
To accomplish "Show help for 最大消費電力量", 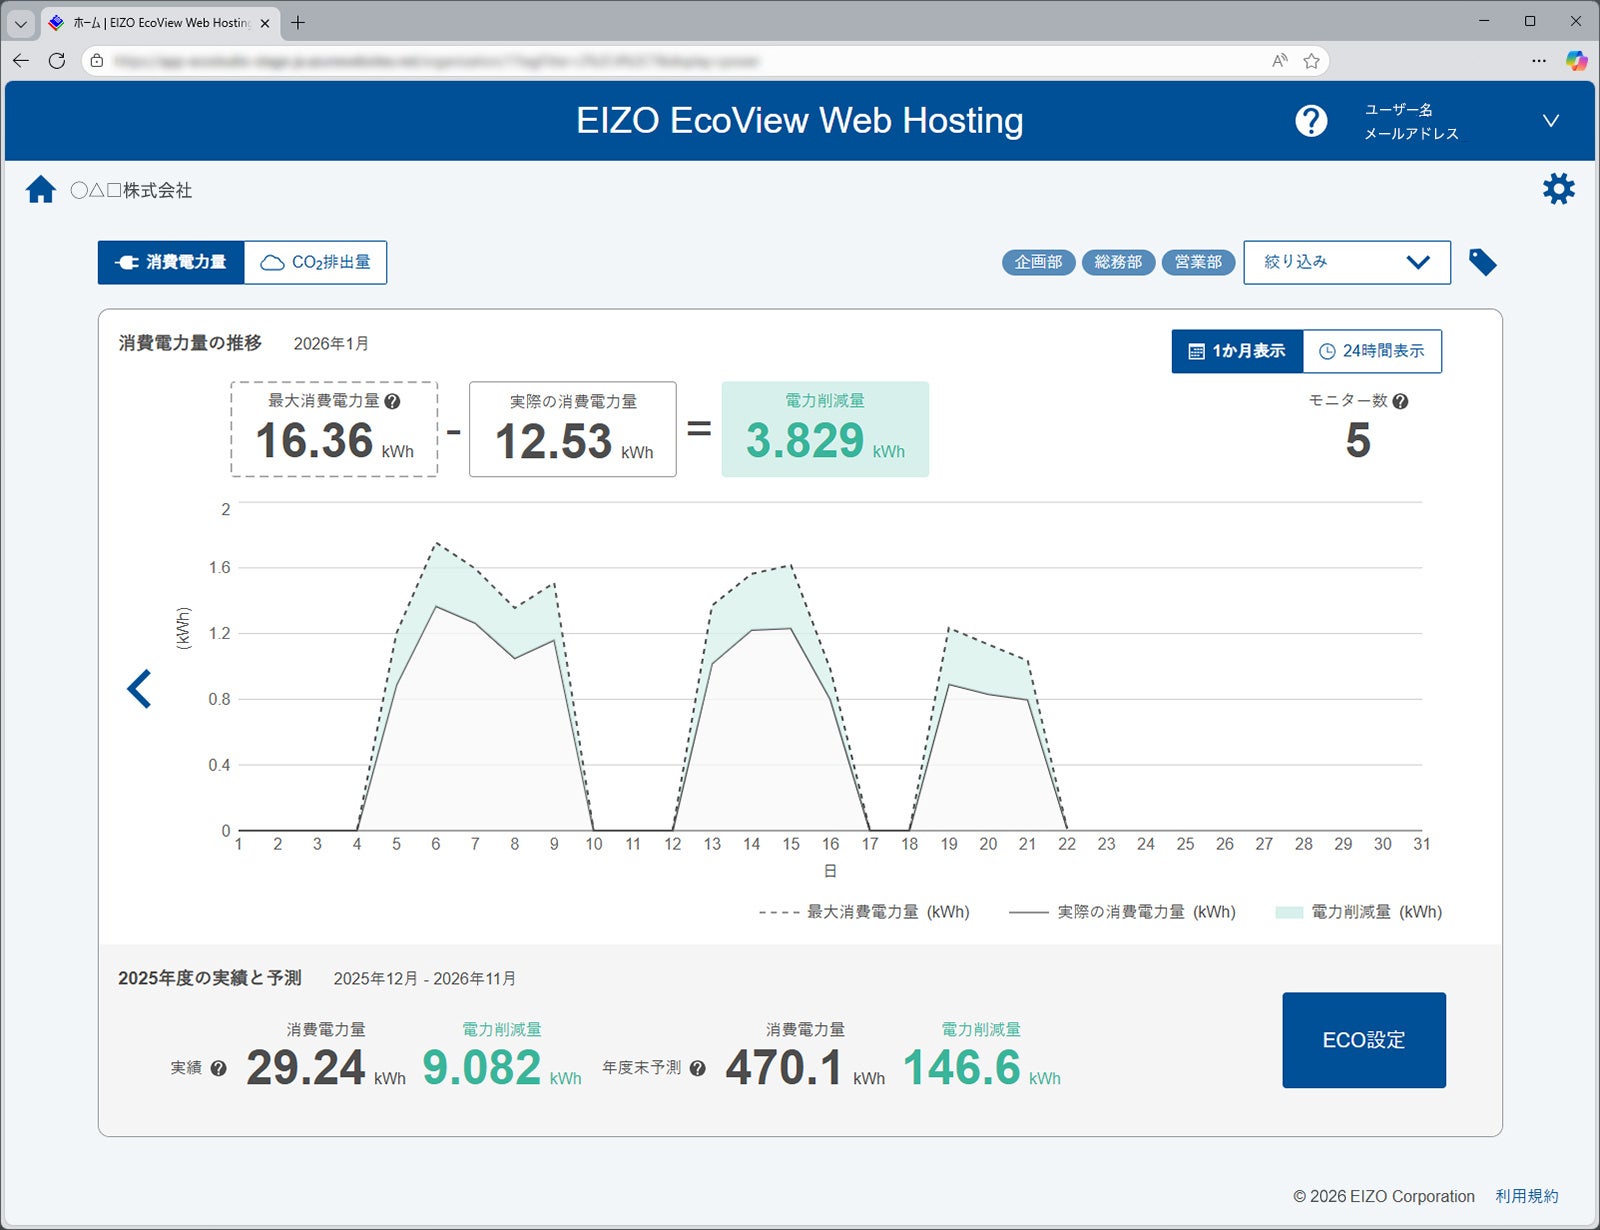I will click(x=393, y=401).
